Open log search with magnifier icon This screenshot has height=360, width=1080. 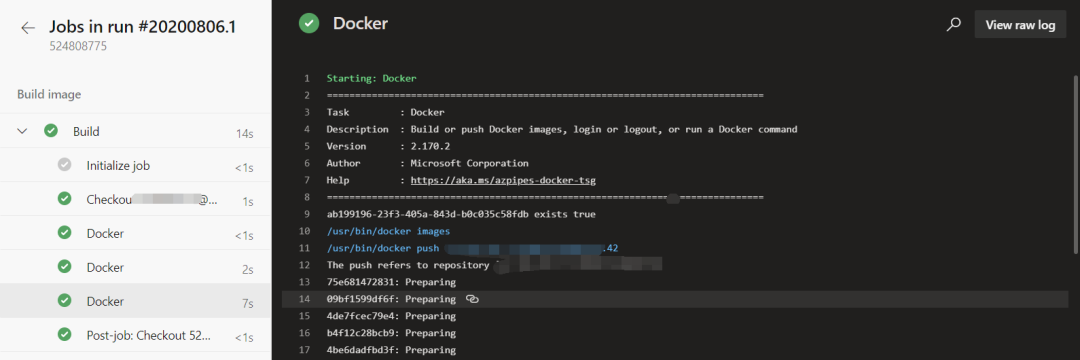pos(953,25)
